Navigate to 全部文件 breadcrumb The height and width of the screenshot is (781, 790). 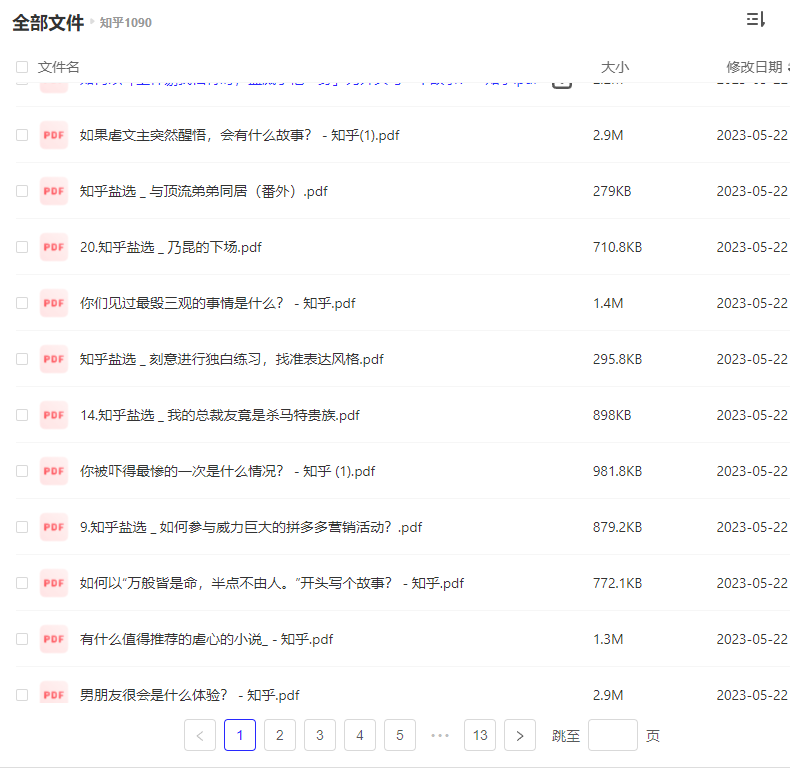tap(48, 22)
